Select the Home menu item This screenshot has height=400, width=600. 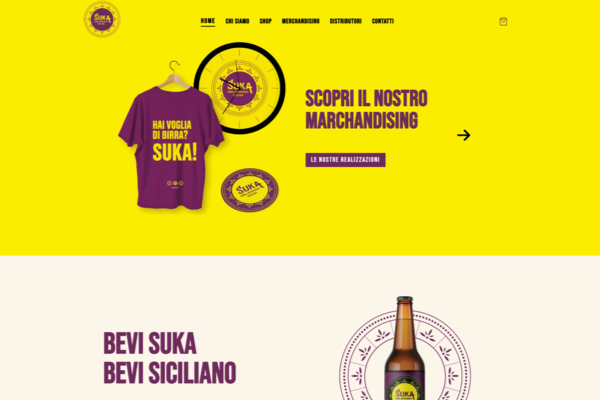pos(208,21)
